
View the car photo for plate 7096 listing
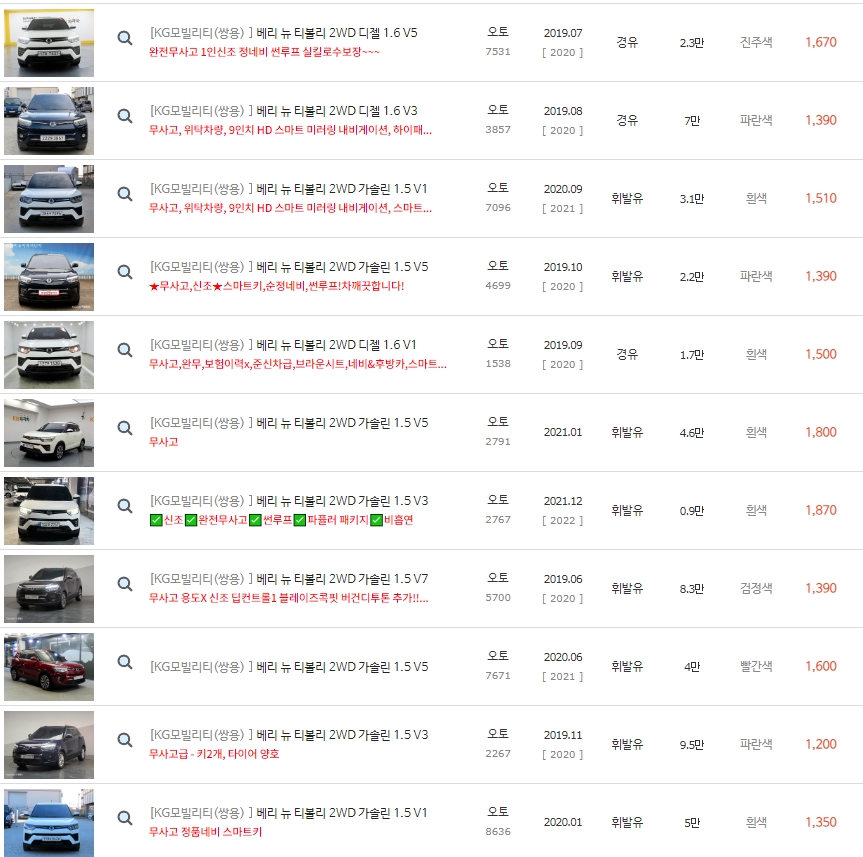[x=49, y=199]
